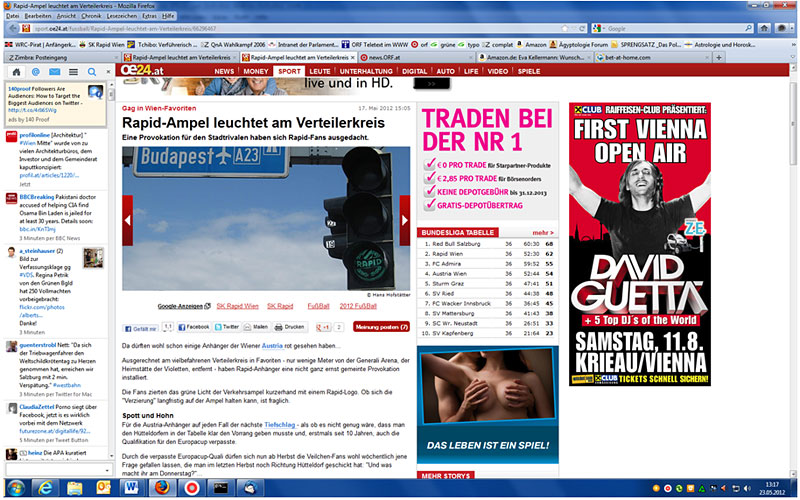Launch Internet Explorer from taskbar
This screenshot has height=500, width=800.
[x=45, y=488]
